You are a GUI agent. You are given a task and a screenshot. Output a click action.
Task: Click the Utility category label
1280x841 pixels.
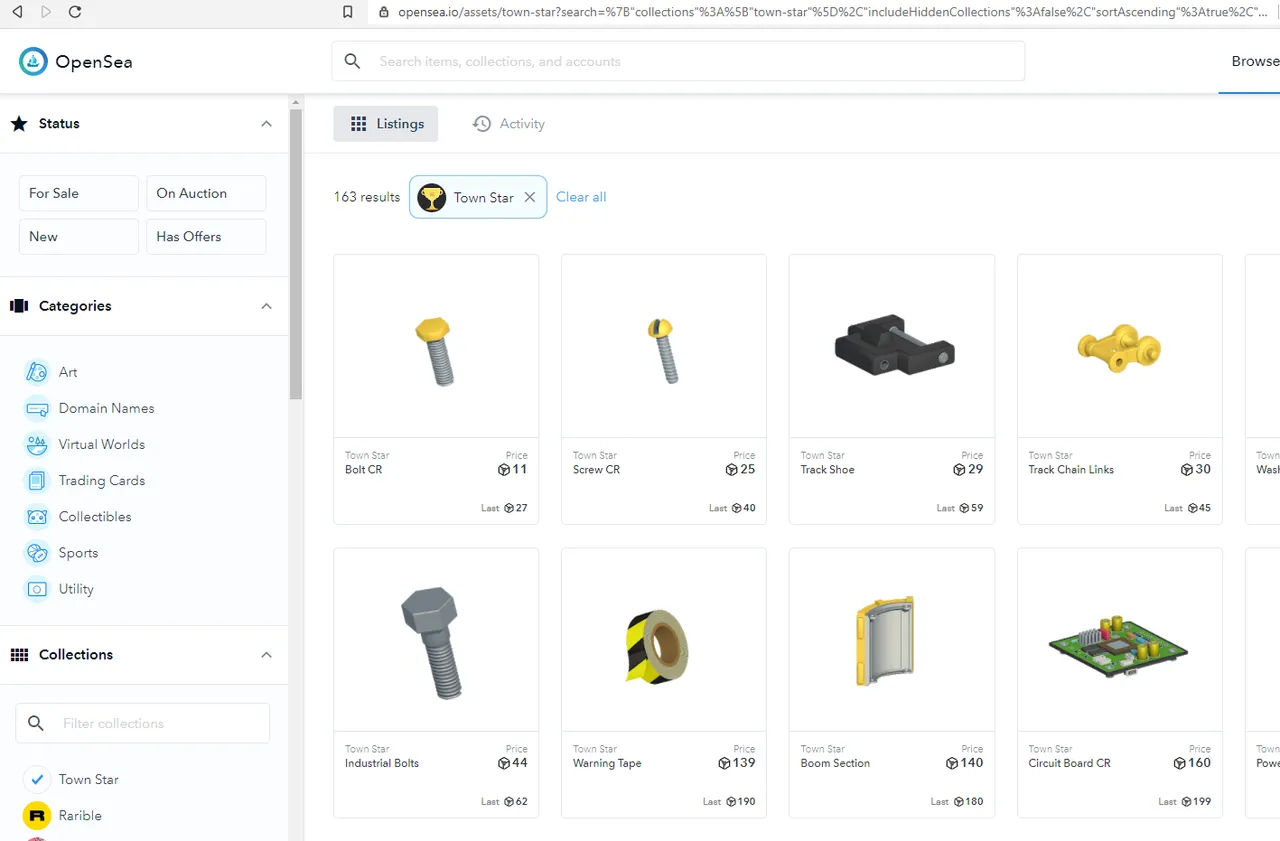(76, 589)
